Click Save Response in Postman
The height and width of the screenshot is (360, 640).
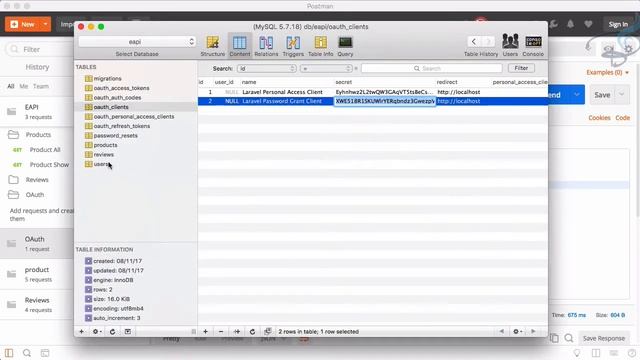[604, 338]
